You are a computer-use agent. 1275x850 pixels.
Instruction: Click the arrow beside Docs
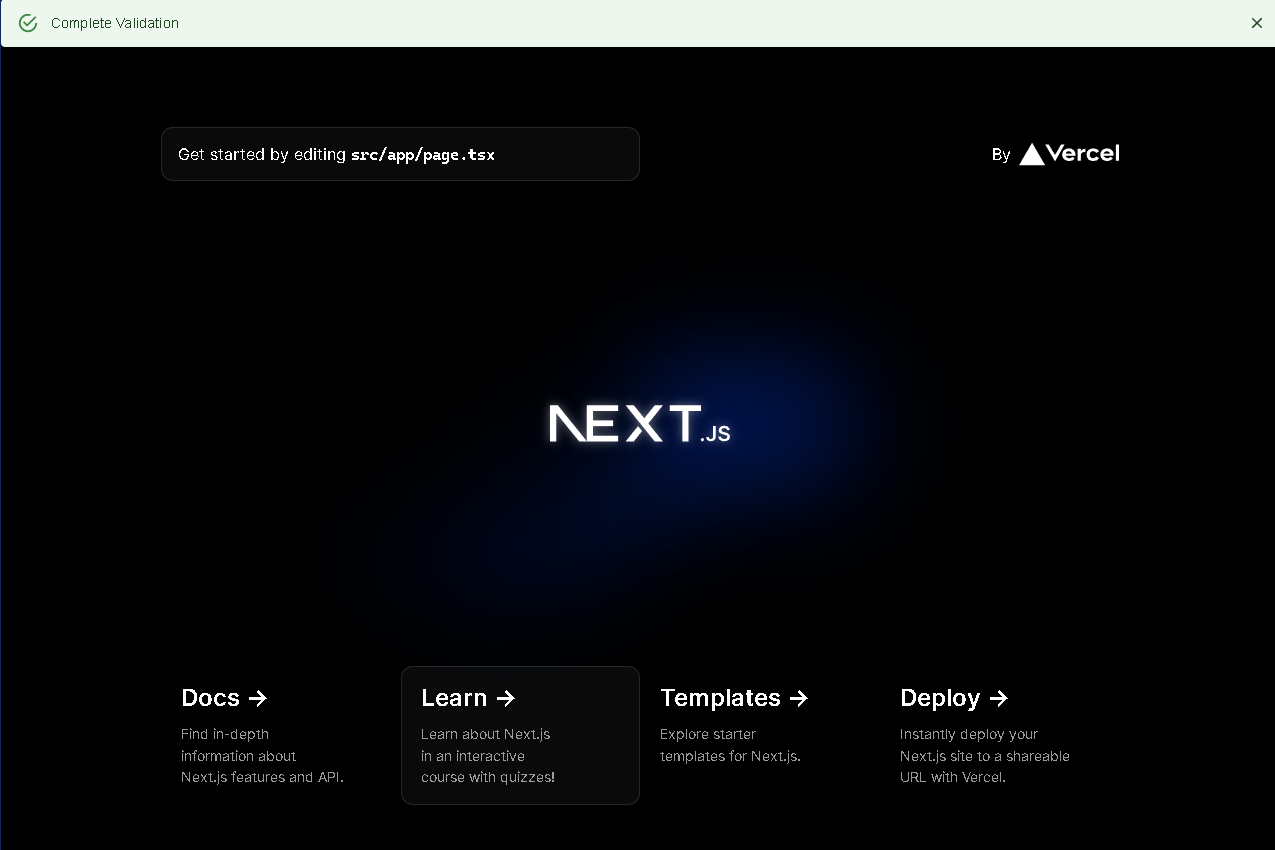point(258,698)
